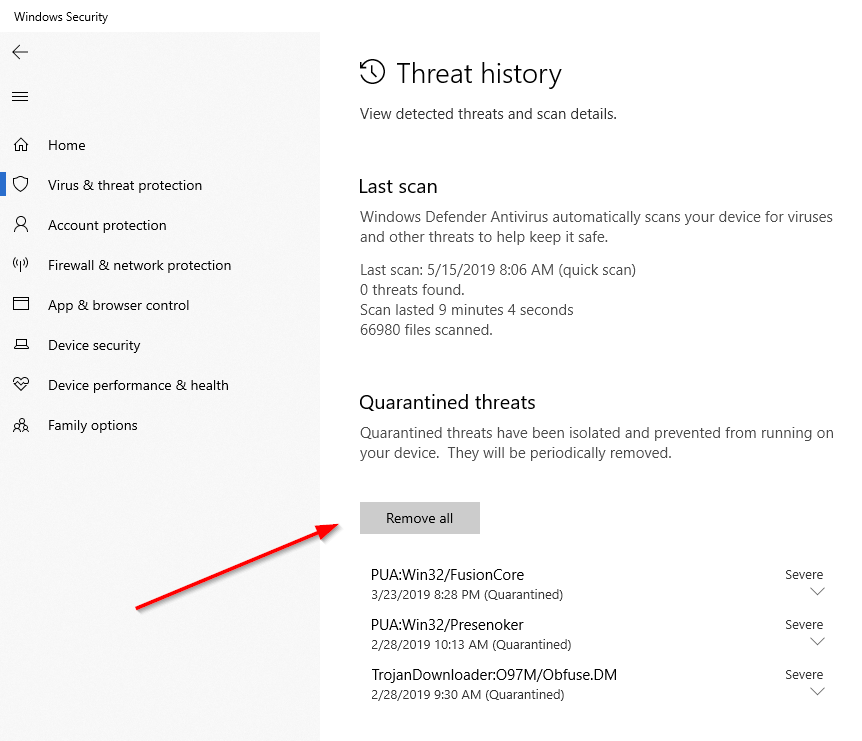This screenshot has width=862, height=741.
Task: Click the Threat history clock icon
Action: pos(373,72)
